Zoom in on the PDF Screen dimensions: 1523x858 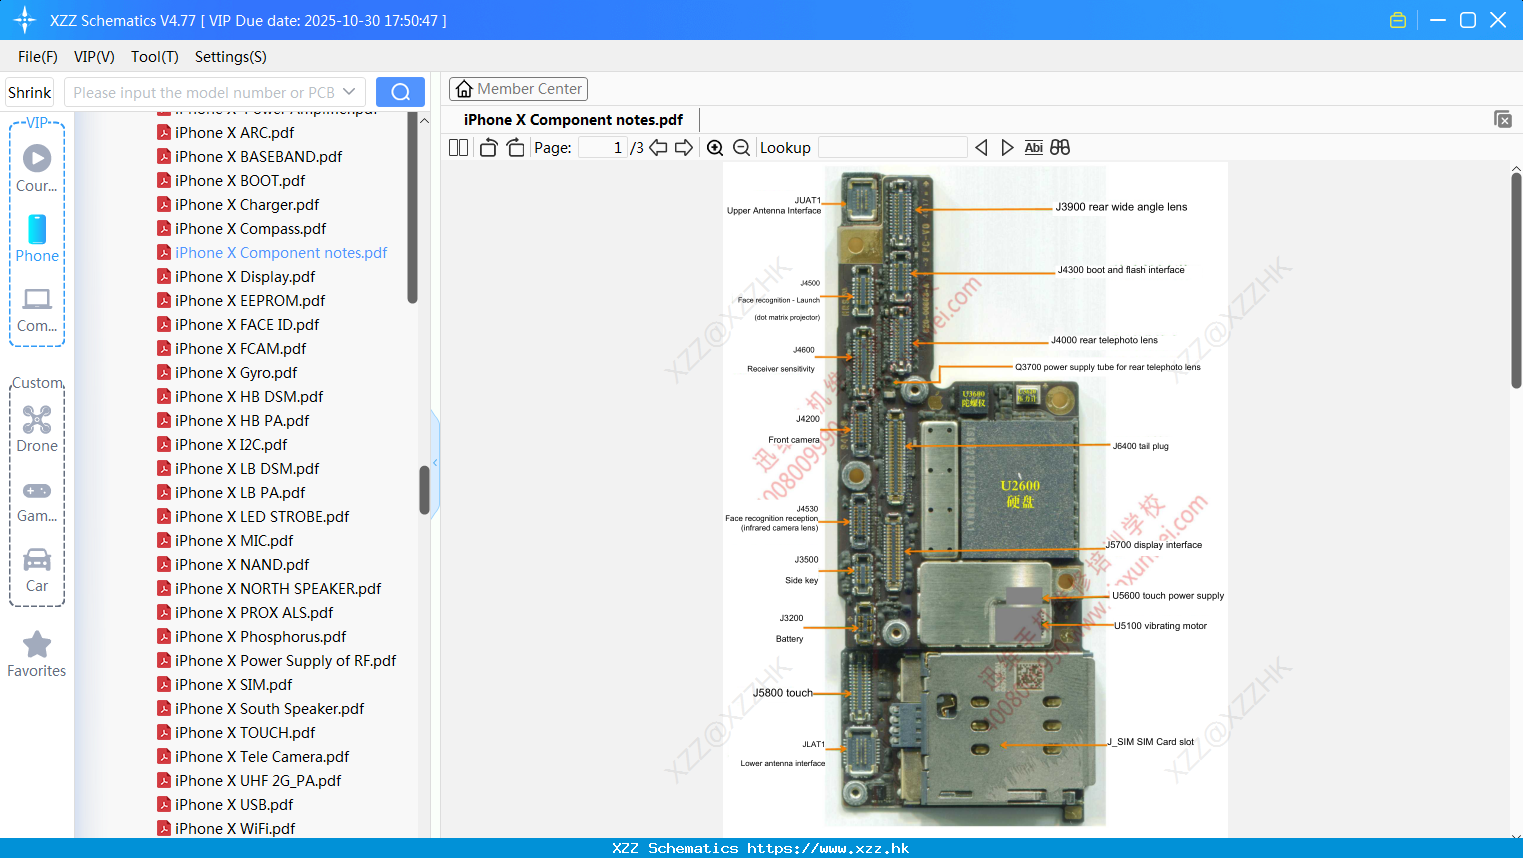715,148
